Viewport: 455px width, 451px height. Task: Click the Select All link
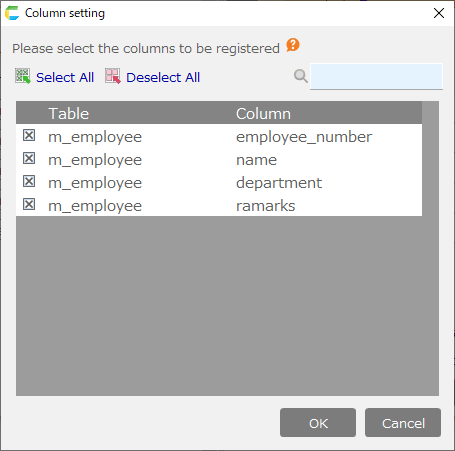pyautogui.click(x=65, y=77)
